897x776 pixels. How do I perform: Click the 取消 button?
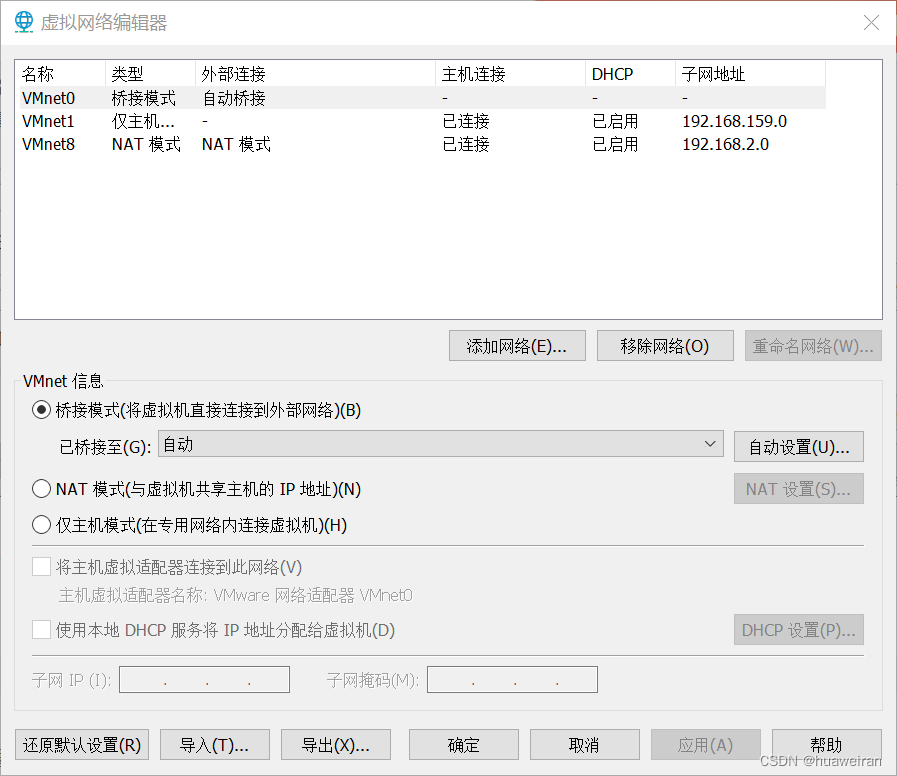(x=585, y=745)
